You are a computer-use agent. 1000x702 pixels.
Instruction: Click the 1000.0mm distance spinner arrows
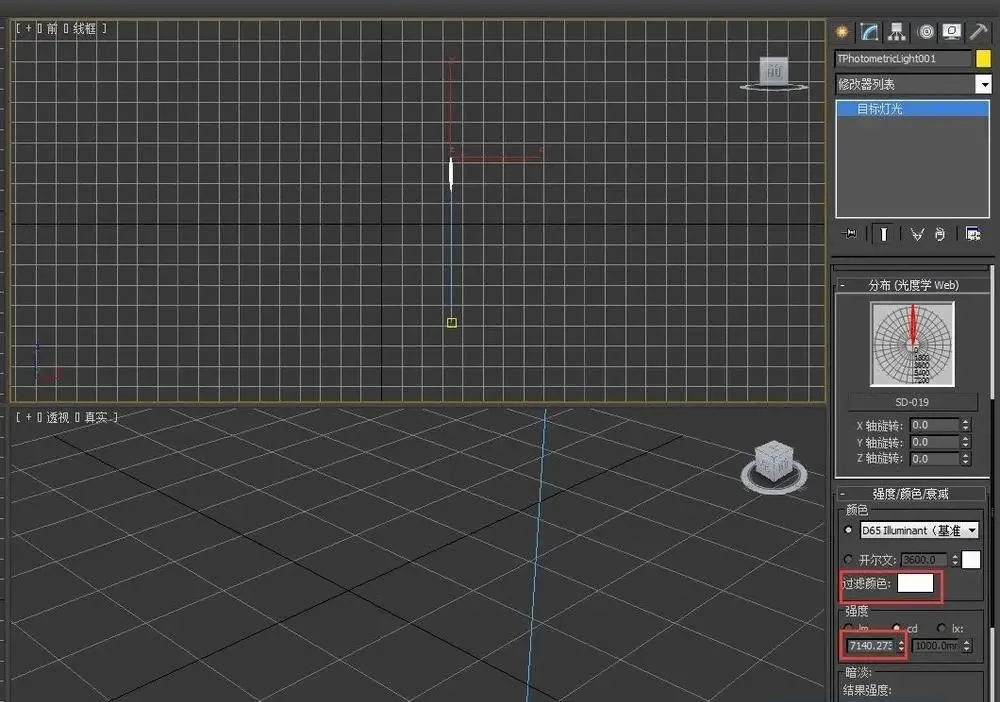coord(967,646)
